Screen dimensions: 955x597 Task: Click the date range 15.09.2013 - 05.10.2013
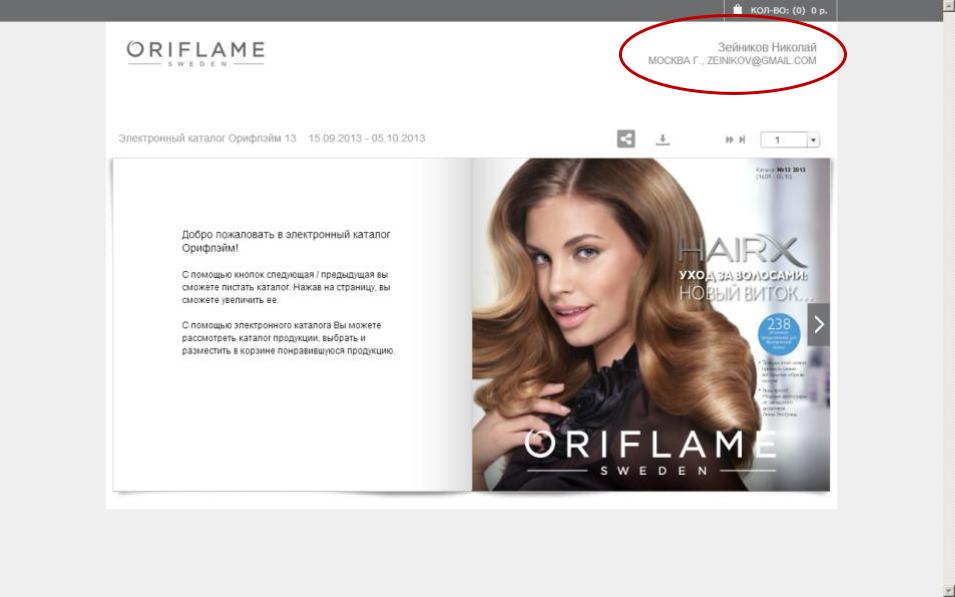(x=367, y=138)
